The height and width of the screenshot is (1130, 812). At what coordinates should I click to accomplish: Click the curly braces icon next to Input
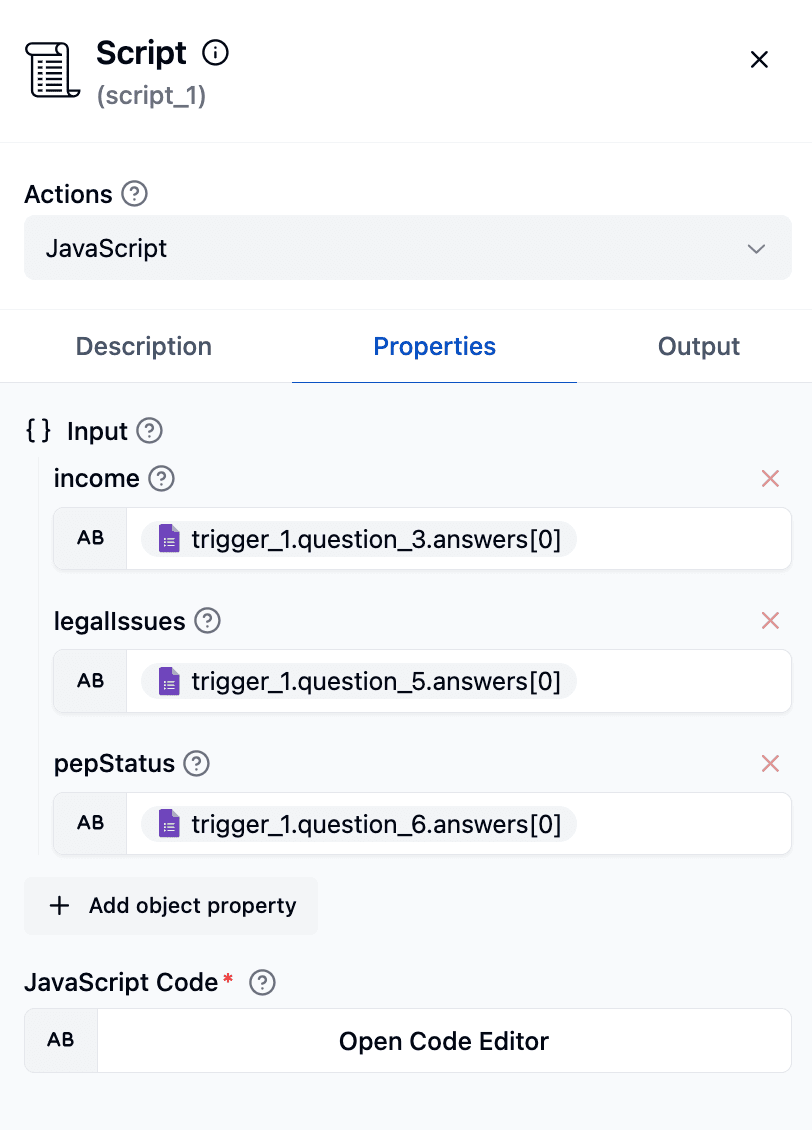(x=38, y=431)
